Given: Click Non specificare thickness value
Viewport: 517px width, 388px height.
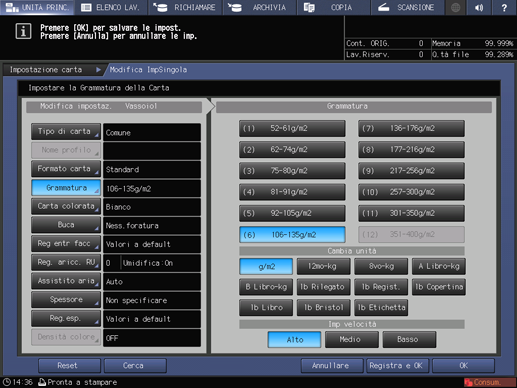Looking at the screenshot, I should 152,300.
